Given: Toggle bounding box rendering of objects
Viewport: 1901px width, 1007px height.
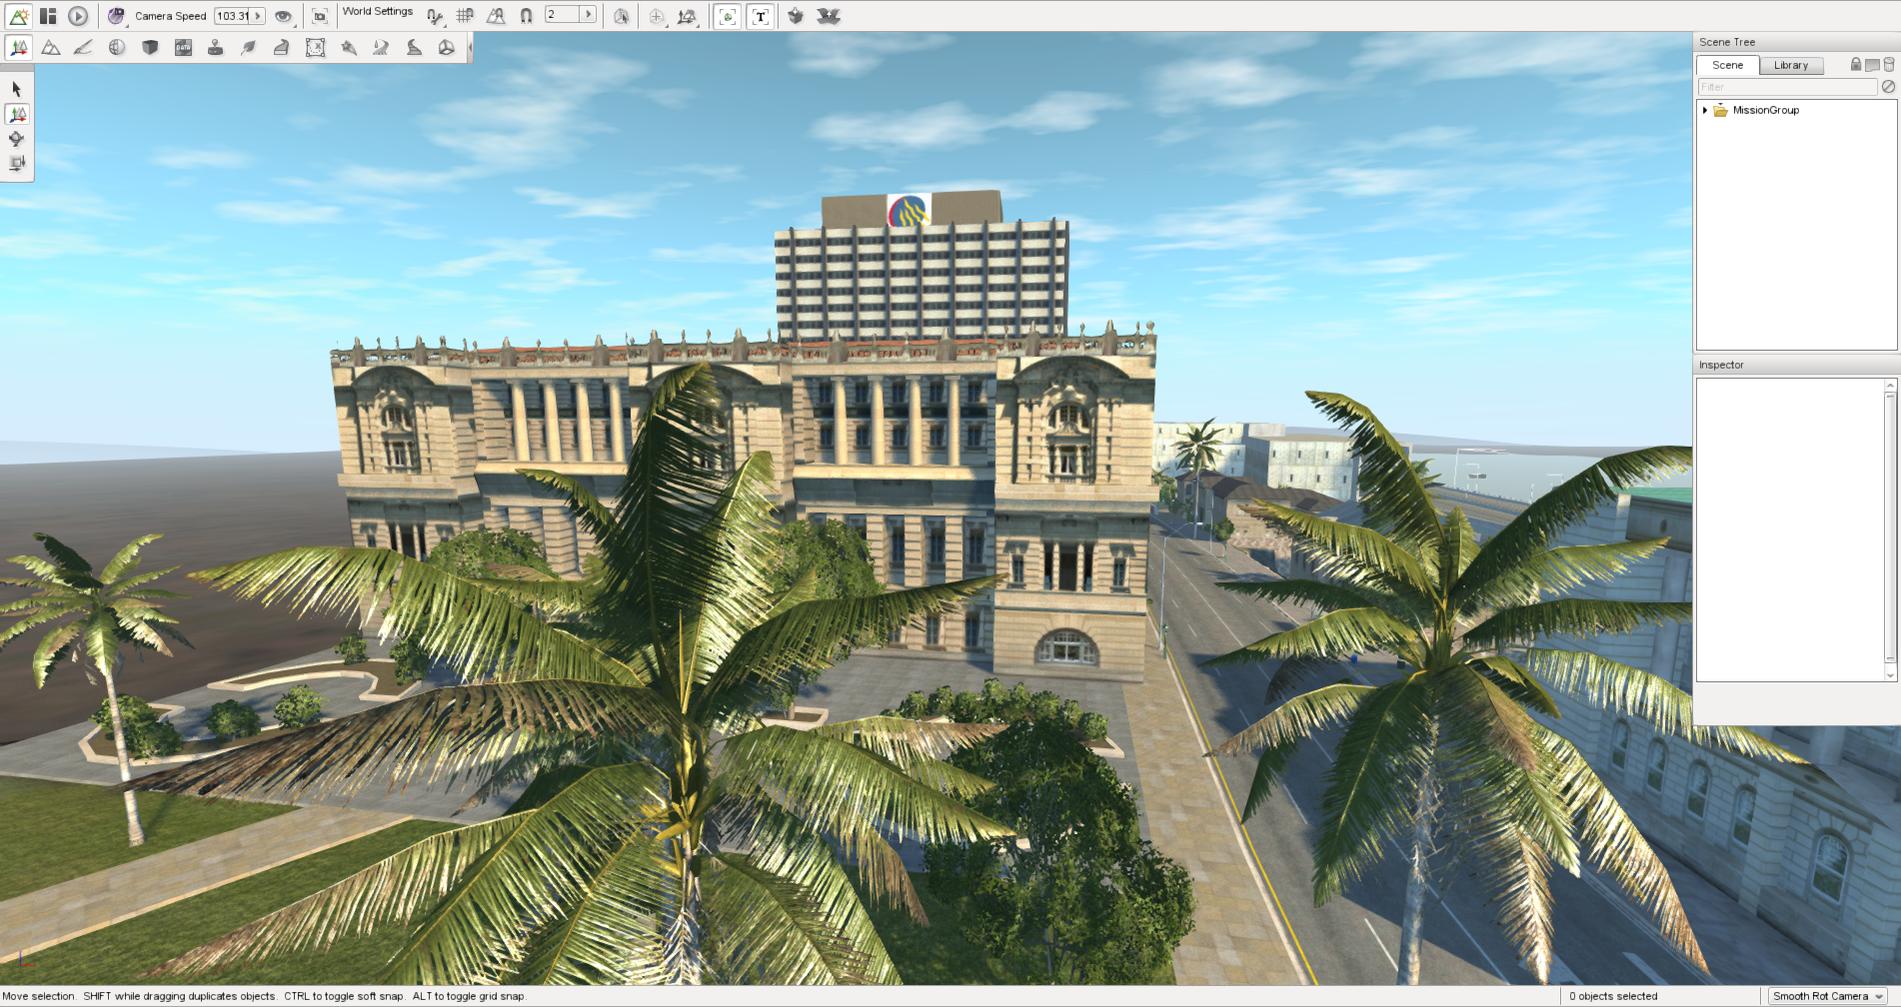Looking at the screenshot, I should coord(728,16).
